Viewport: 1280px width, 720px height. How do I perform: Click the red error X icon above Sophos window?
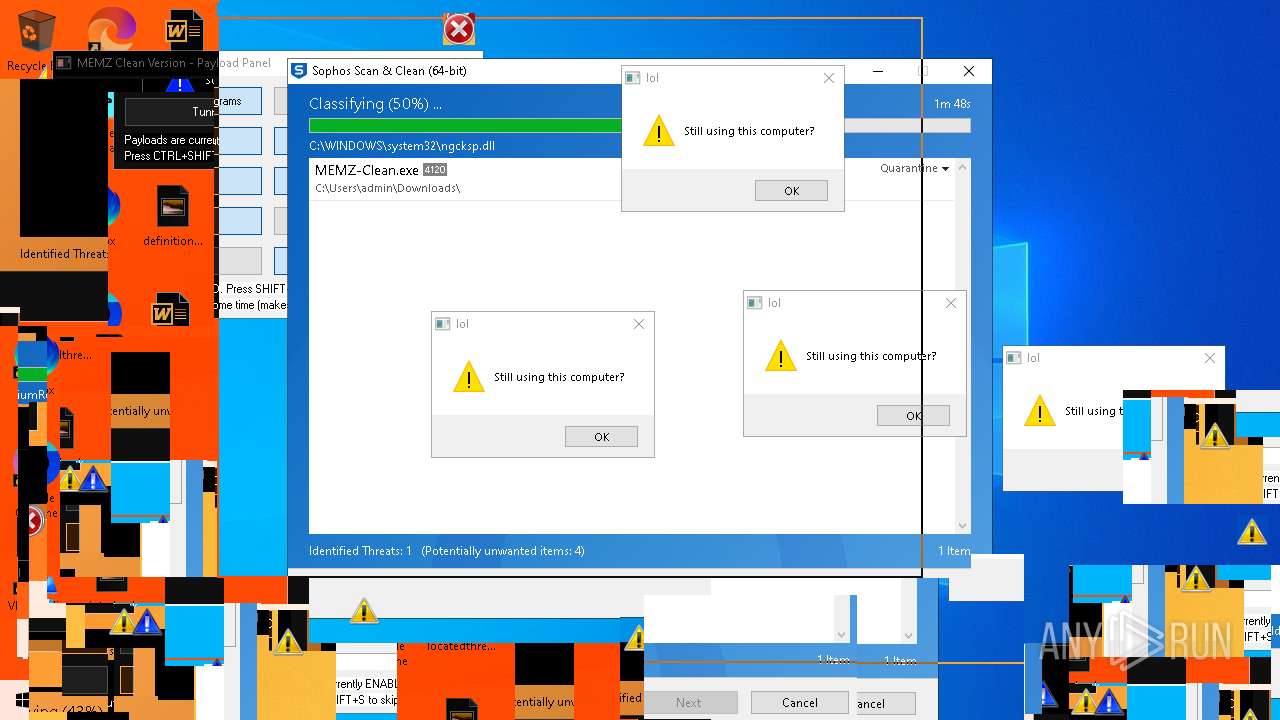point(459,29)
